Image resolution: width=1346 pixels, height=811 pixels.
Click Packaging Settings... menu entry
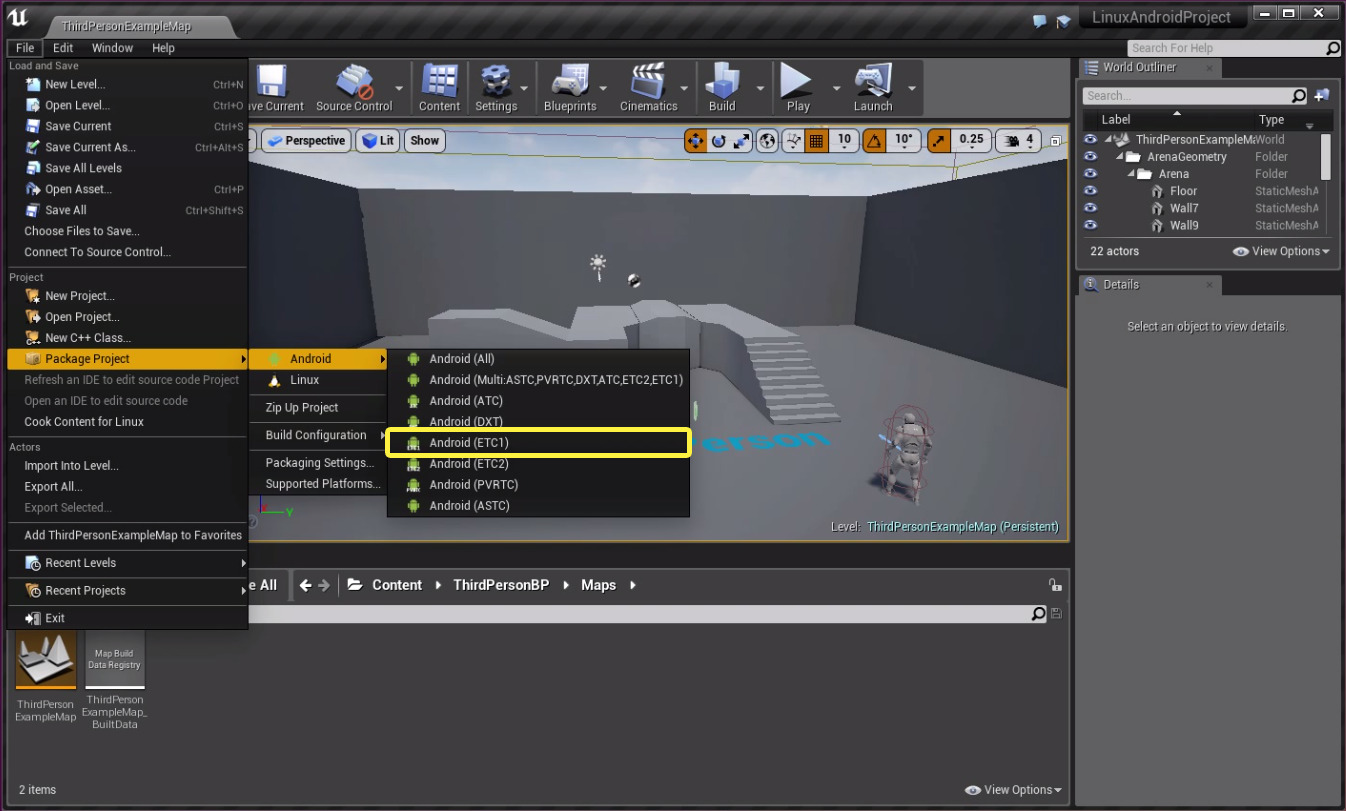pyautogui.click(x=320, y=463)
